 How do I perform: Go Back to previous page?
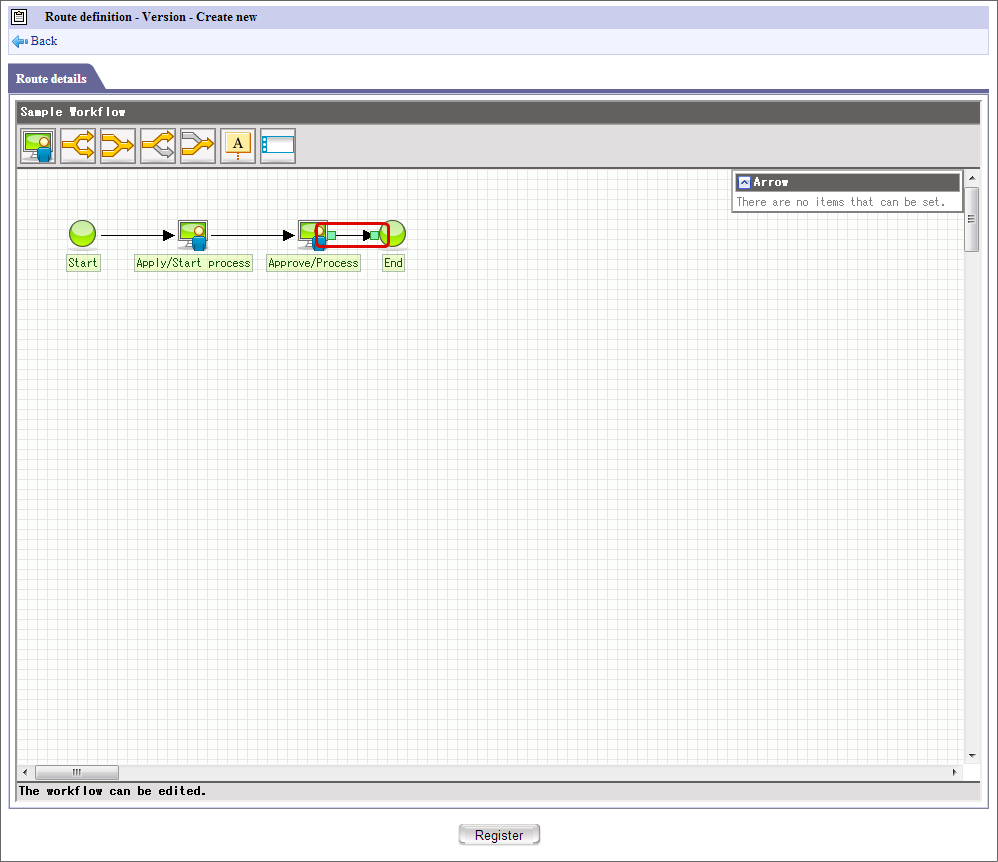click(44, 41)
